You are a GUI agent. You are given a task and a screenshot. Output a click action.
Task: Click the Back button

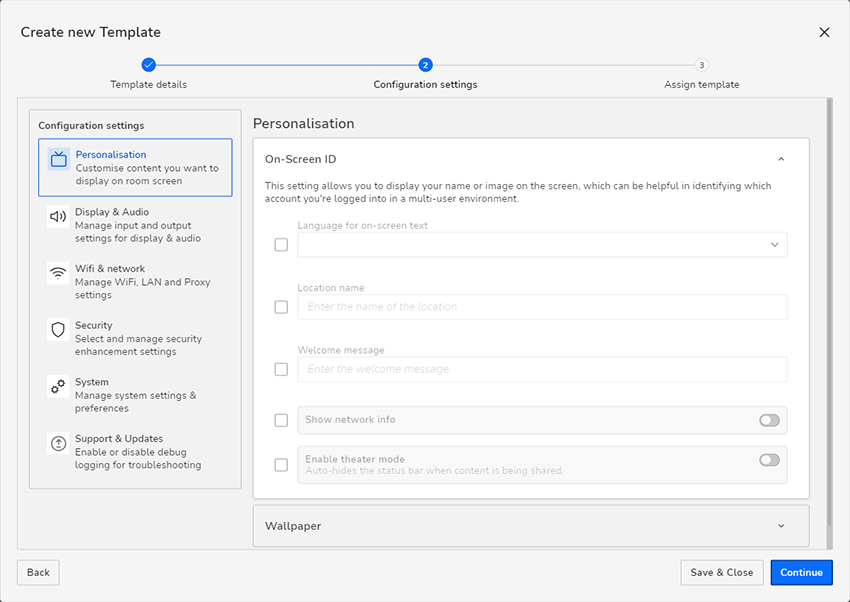(38, 573)
